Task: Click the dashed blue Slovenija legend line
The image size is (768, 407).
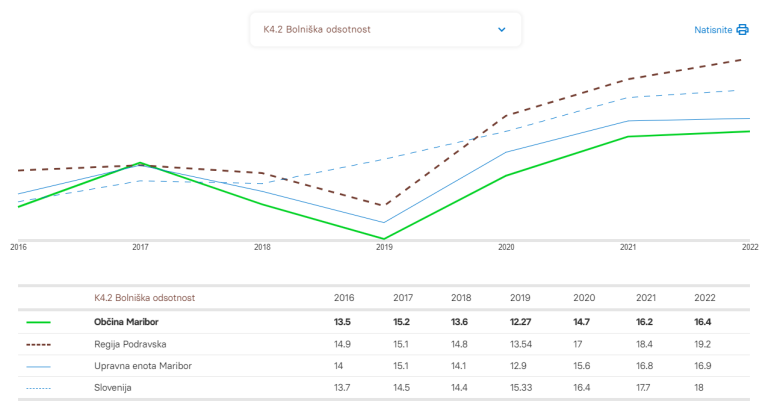Action: click(38, 387)
